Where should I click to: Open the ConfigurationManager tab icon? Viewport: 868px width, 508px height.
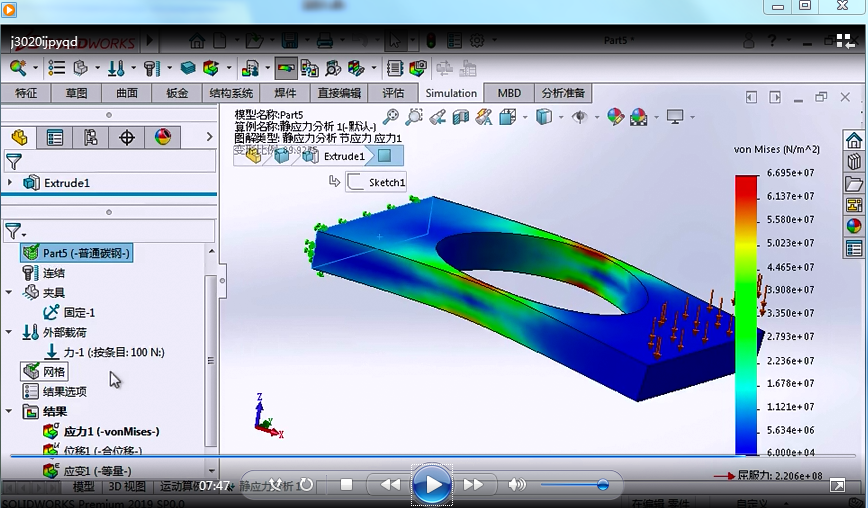(x=91, y=137)
